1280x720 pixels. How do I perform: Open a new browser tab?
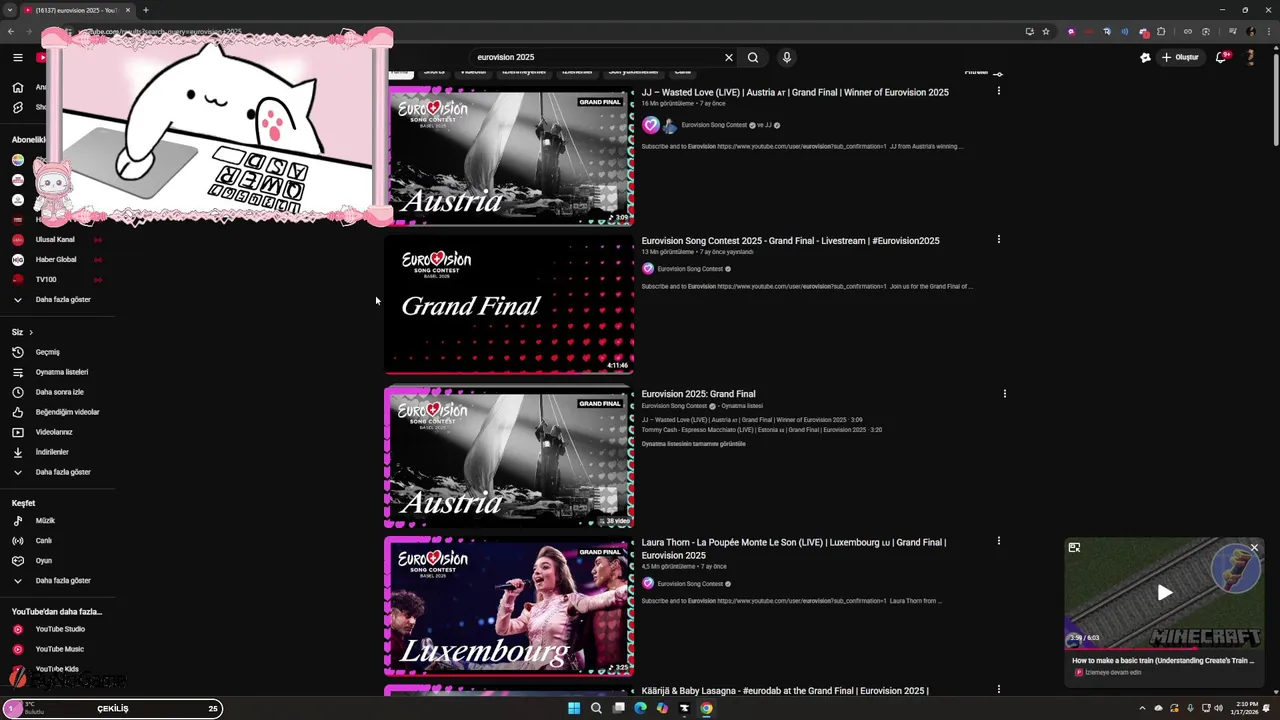146,10
